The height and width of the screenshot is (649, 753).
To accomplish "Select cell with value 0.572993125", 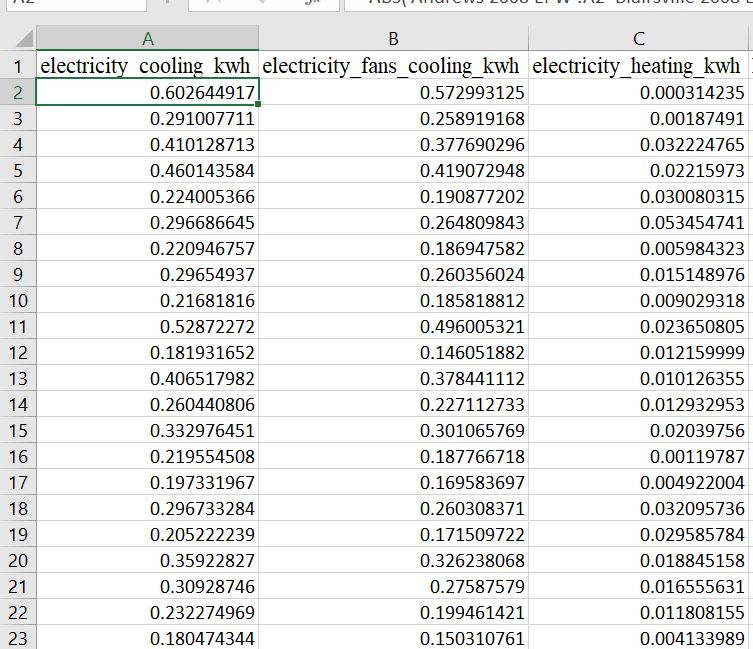I will [393, 92].
